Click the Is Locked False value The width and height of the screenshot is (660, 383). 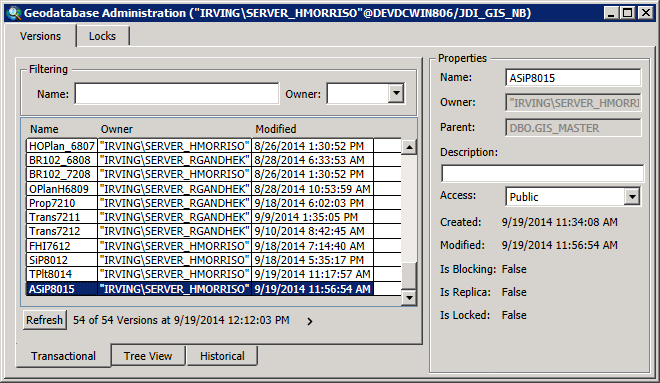pos(514,315)
